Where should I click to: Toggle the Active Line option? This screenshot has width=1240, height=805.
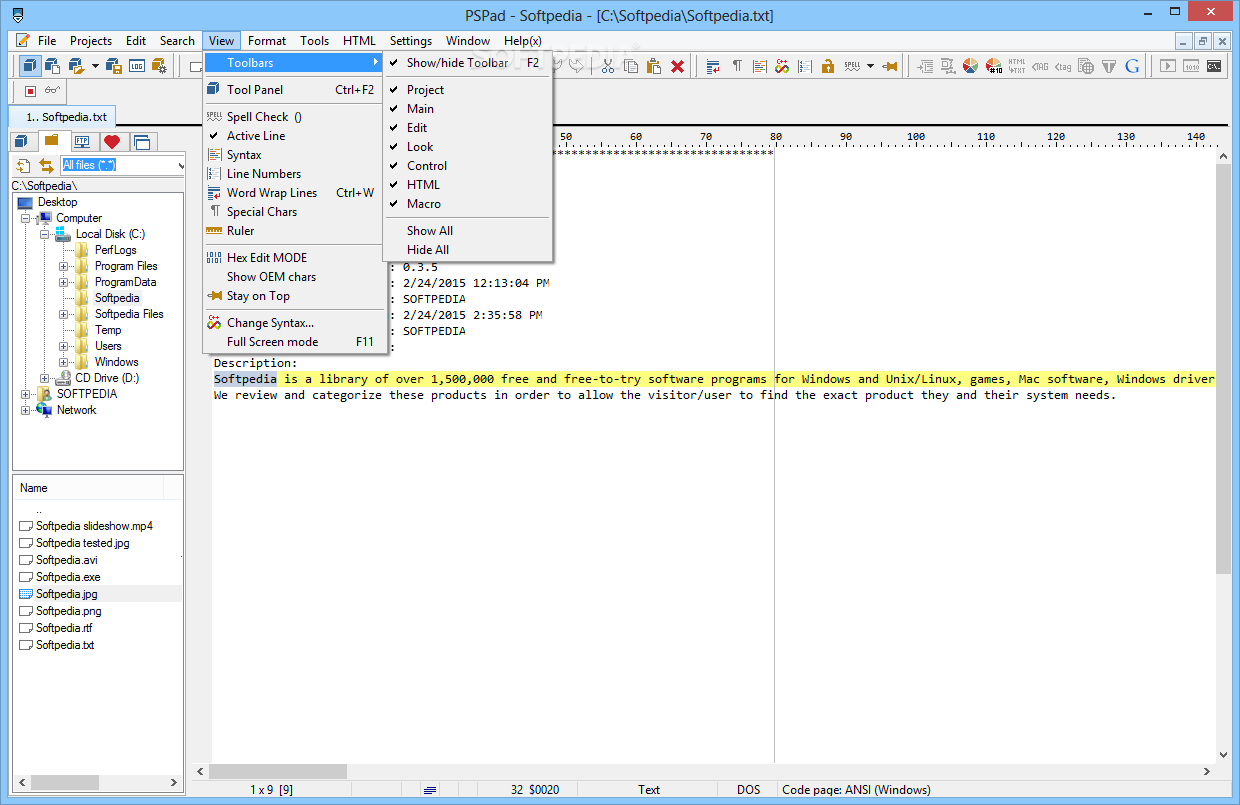point(294,136)
